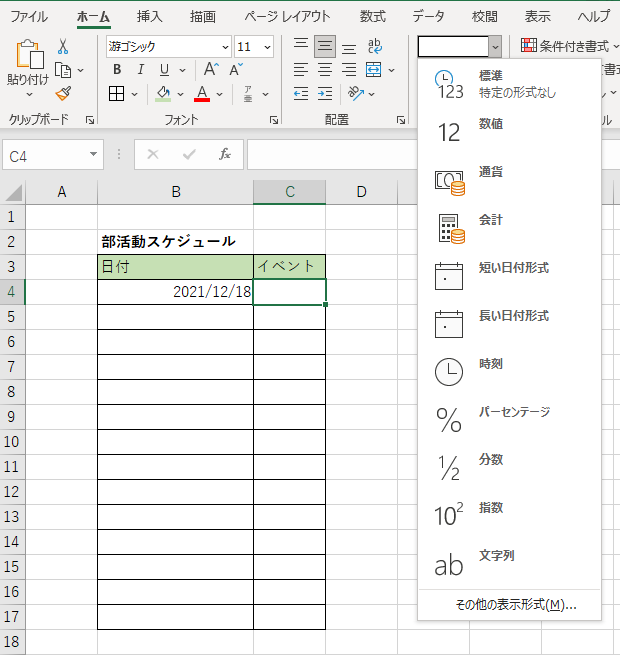Toggle Bold formatting
620x655 pixels.
point(117,70)
